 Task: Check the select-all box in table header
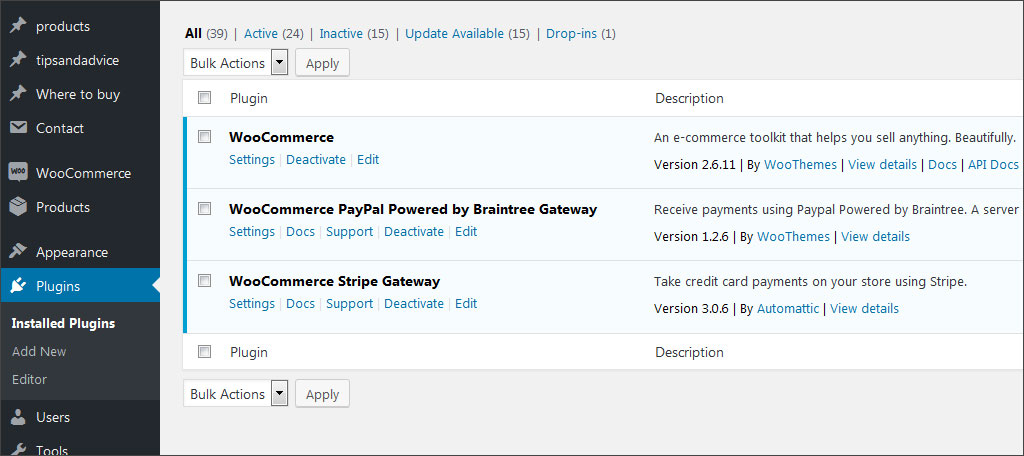[x=205, y=98]
